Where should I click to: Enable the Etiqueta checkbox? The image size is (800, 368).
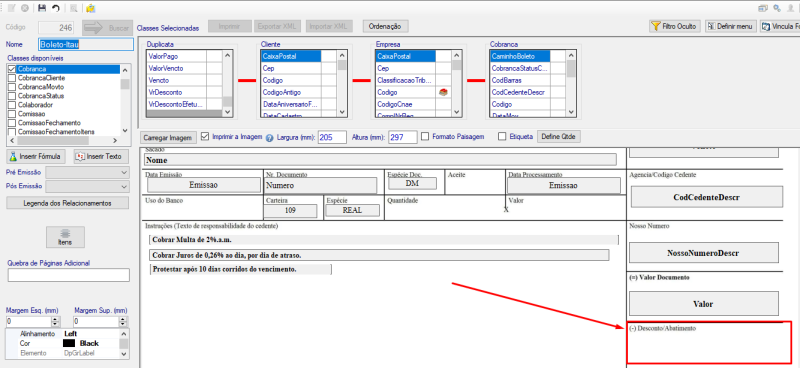pyautogui.click(x=502, y=137)
